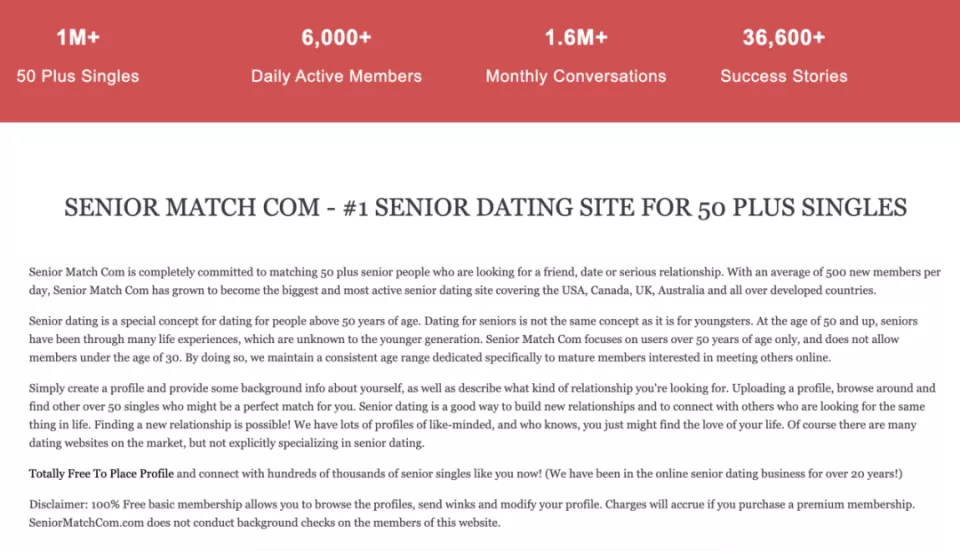The image size is (960, 551).
Task: Click the Totally Free To Place Profile text
Action: pyautogui.click(x=101, y=474)
